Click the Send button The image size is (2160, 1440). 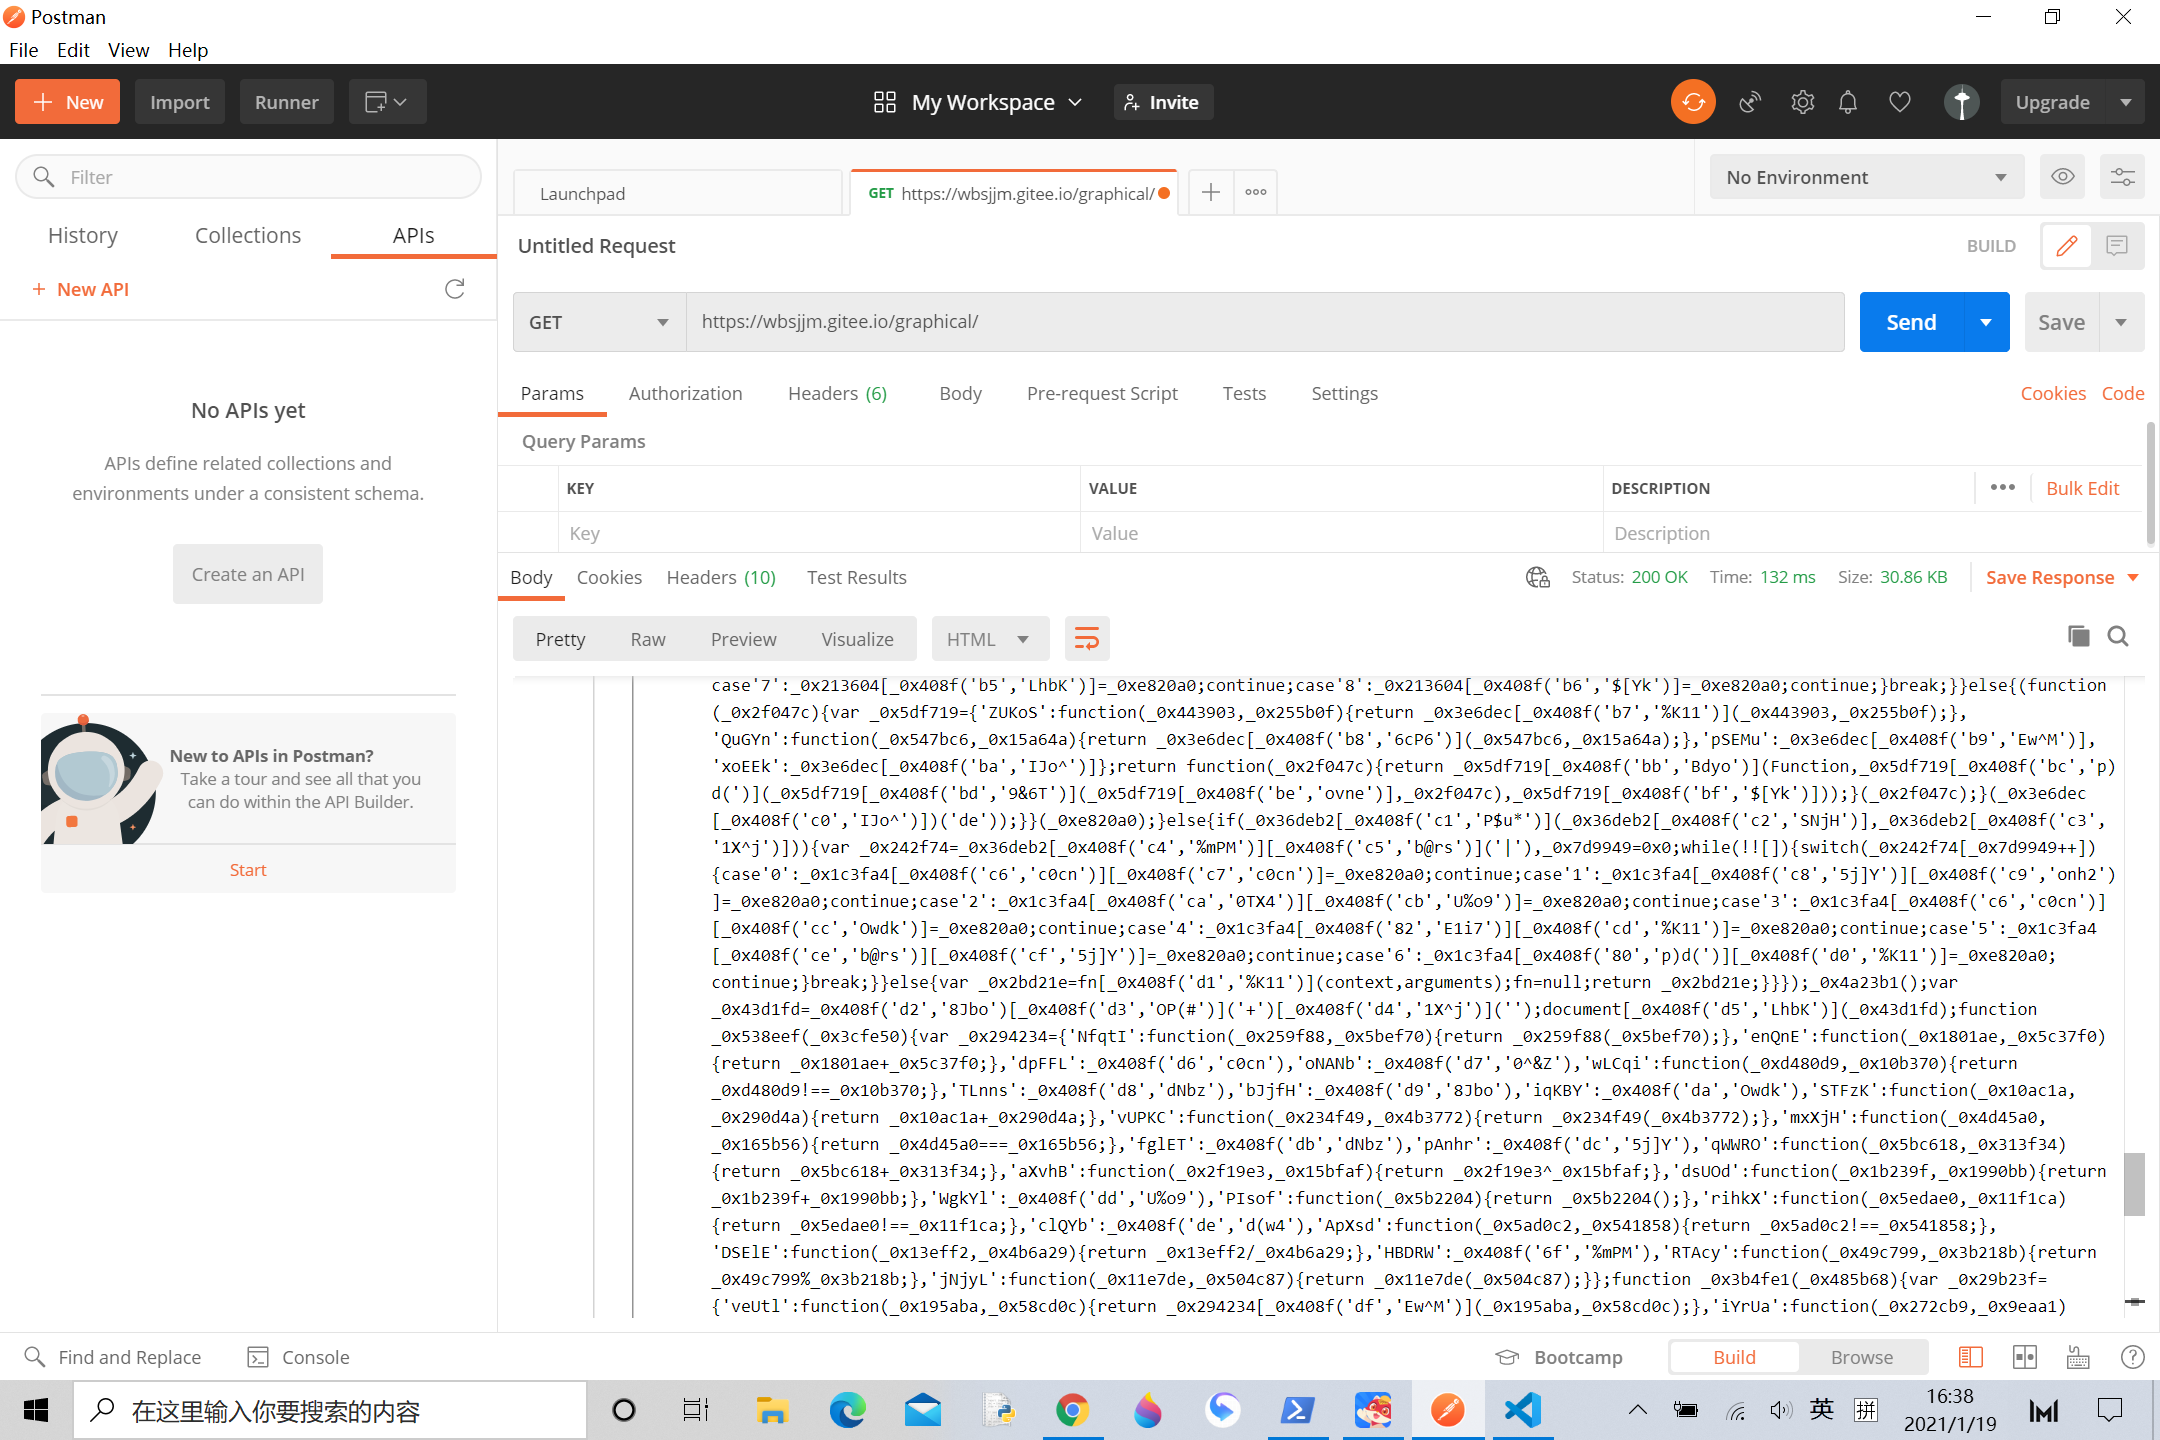(x=1911, y=322)
